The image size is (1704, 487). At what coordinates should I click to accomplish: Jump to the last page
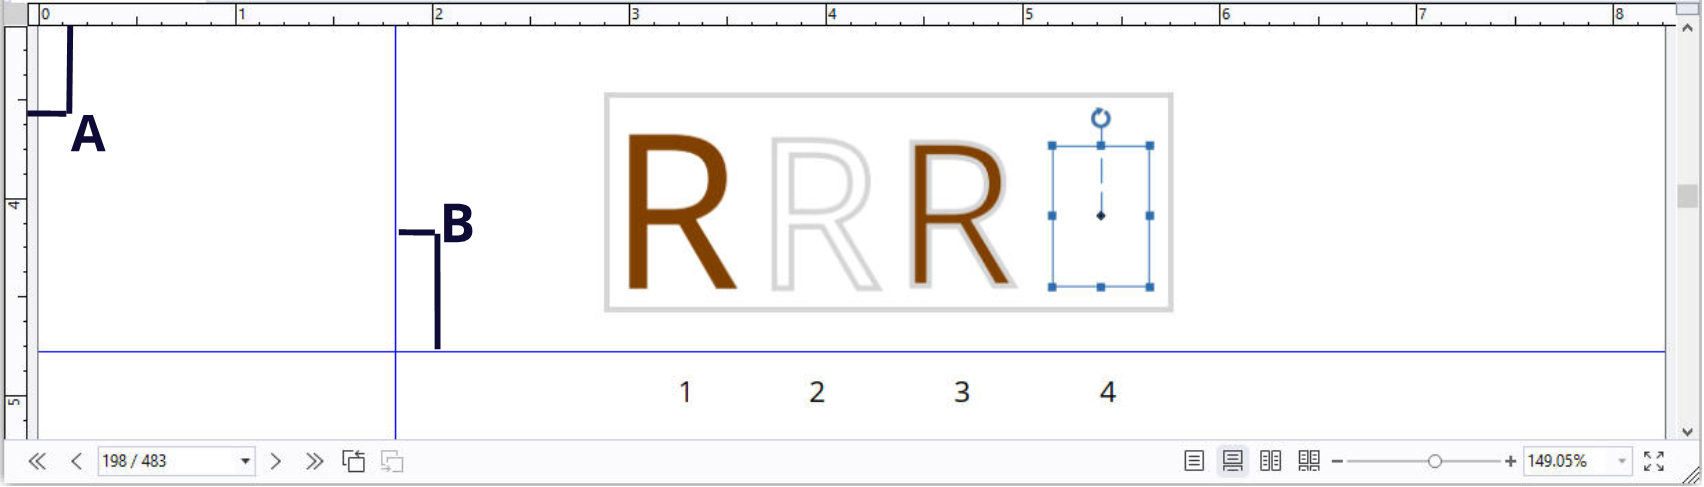pos(314,461)
